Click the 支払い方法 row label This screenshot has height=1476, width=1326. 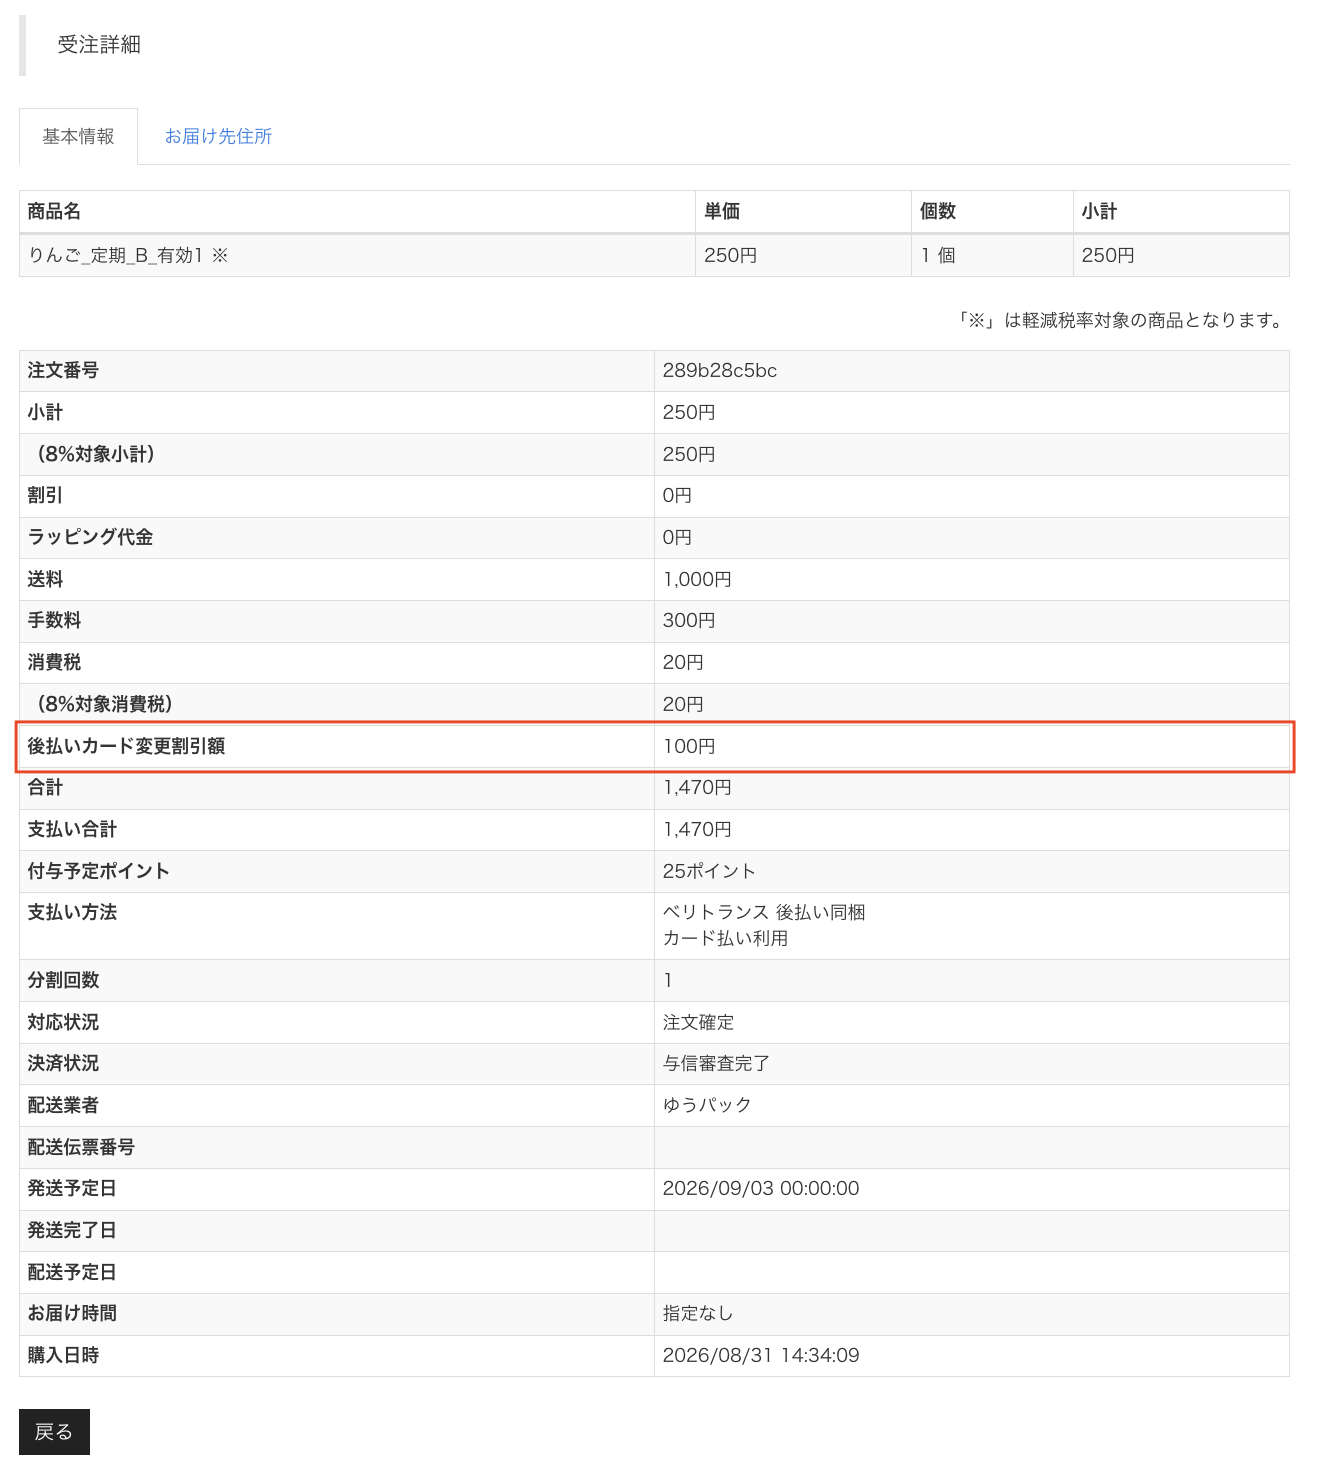click(x=72, y=913)
